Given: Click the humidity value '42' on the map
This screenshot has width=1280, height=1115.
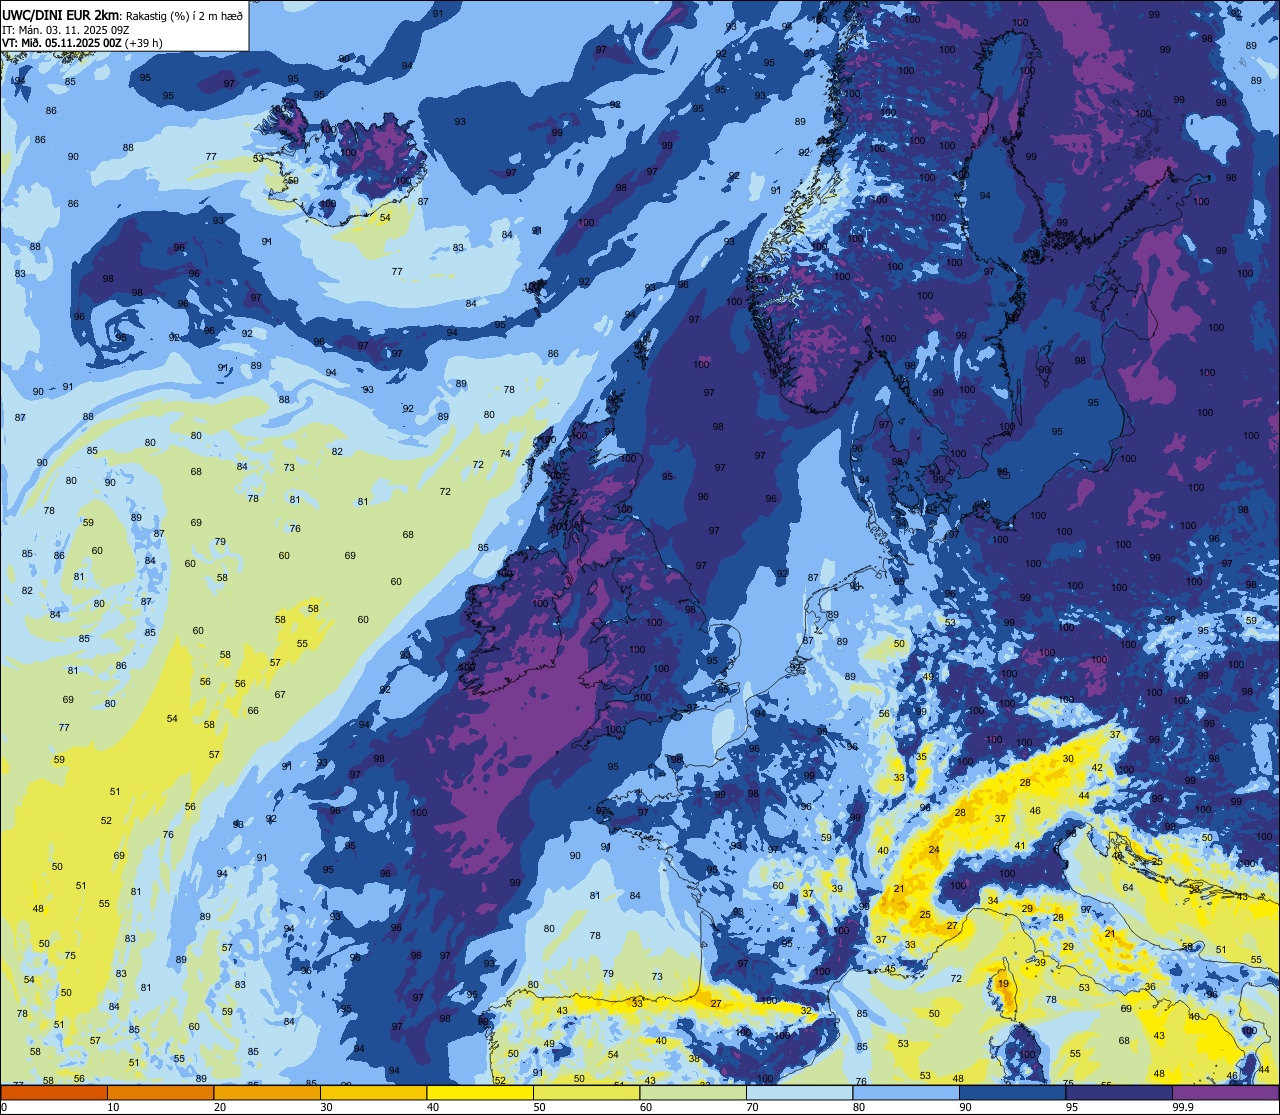Looking at the screenshot, I should (x=1097, y=768).
